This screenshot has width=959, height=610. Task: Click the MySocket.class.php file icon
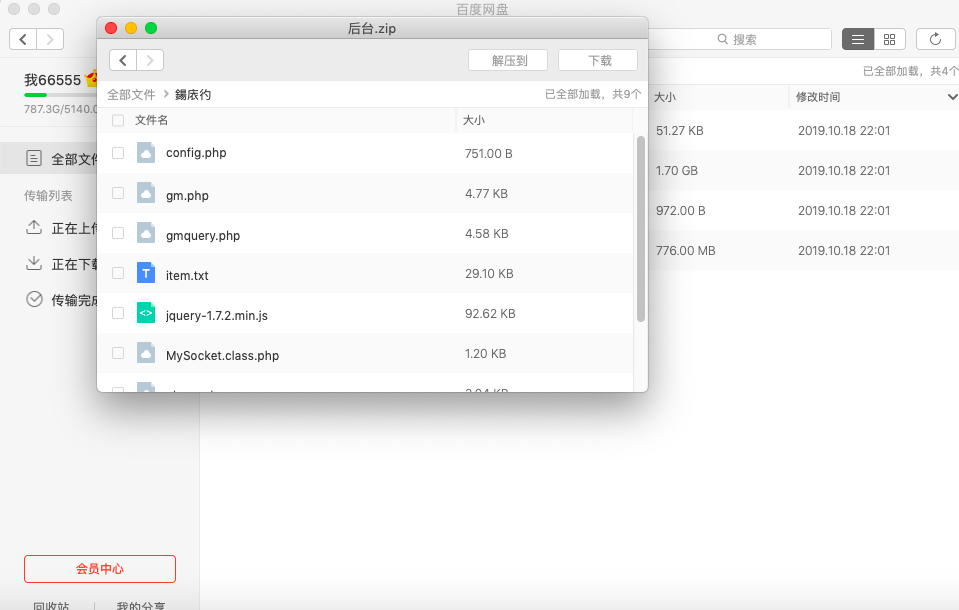[146, 353]
